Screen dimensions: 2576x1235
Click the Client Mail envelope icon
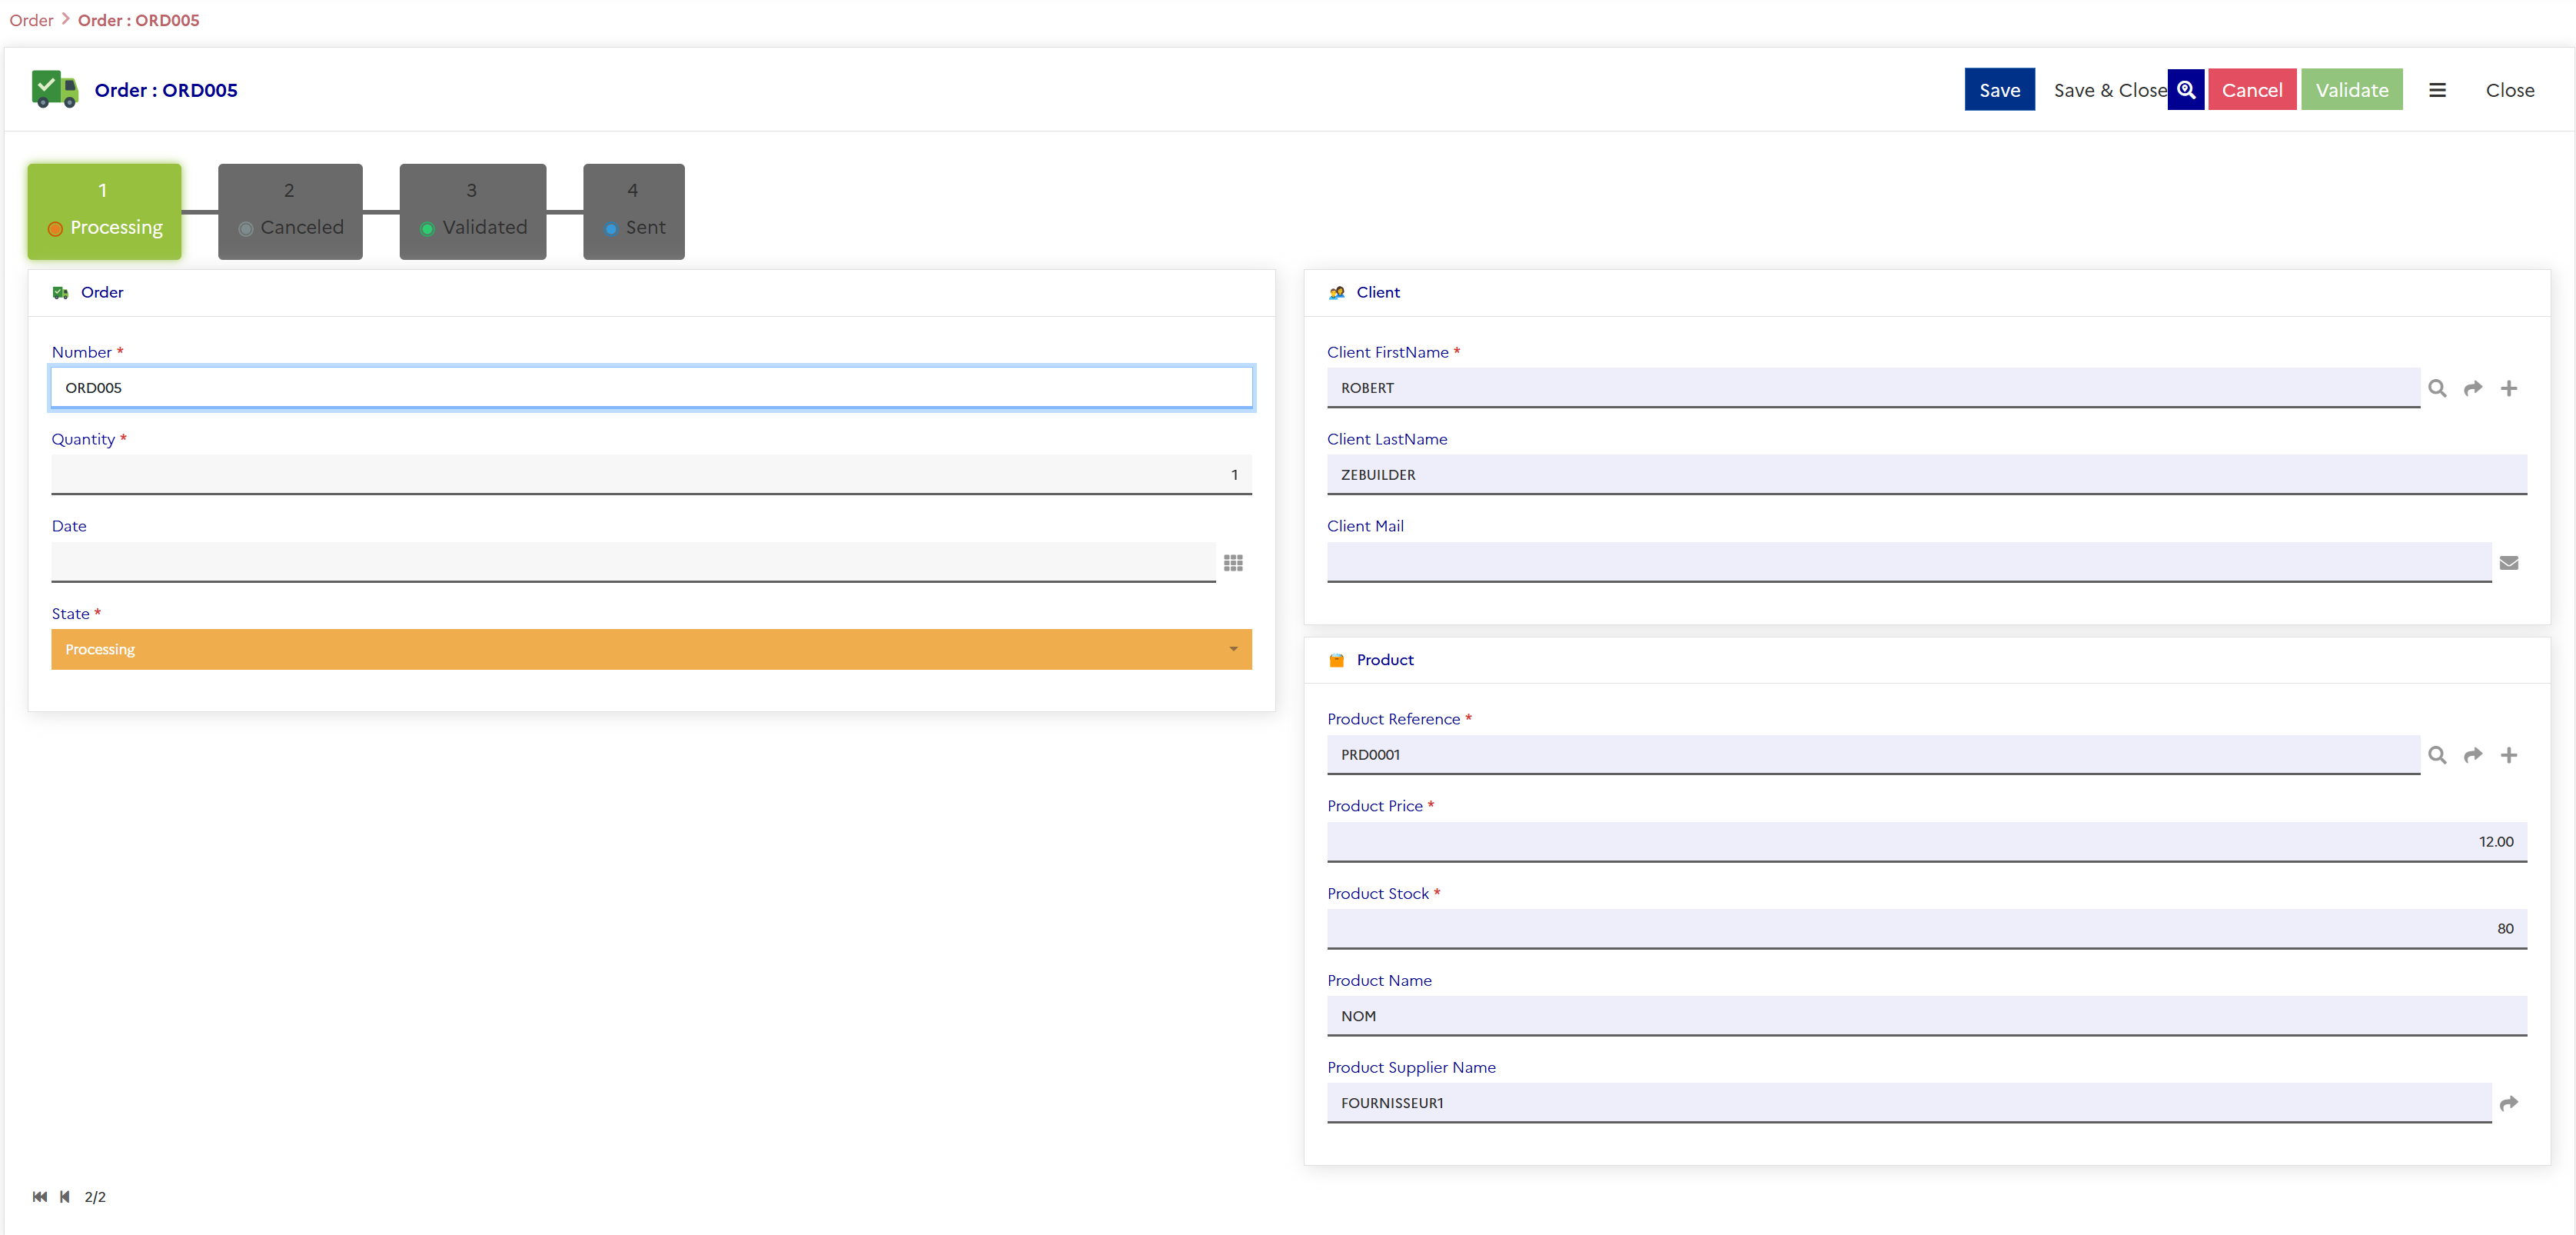(x=2509, y=563)
